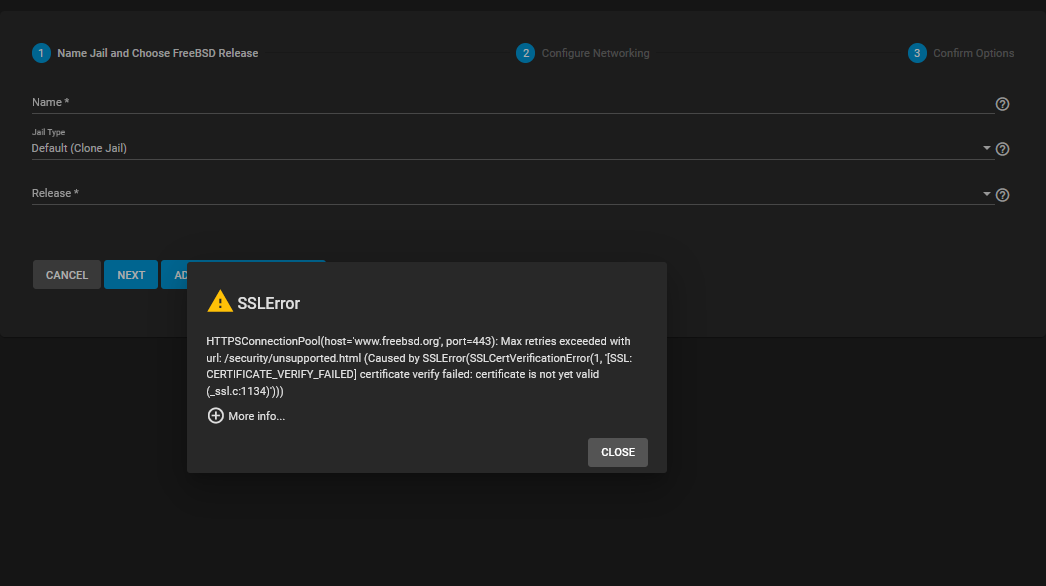Open help icon beside Jail Type

[1002, 149]
